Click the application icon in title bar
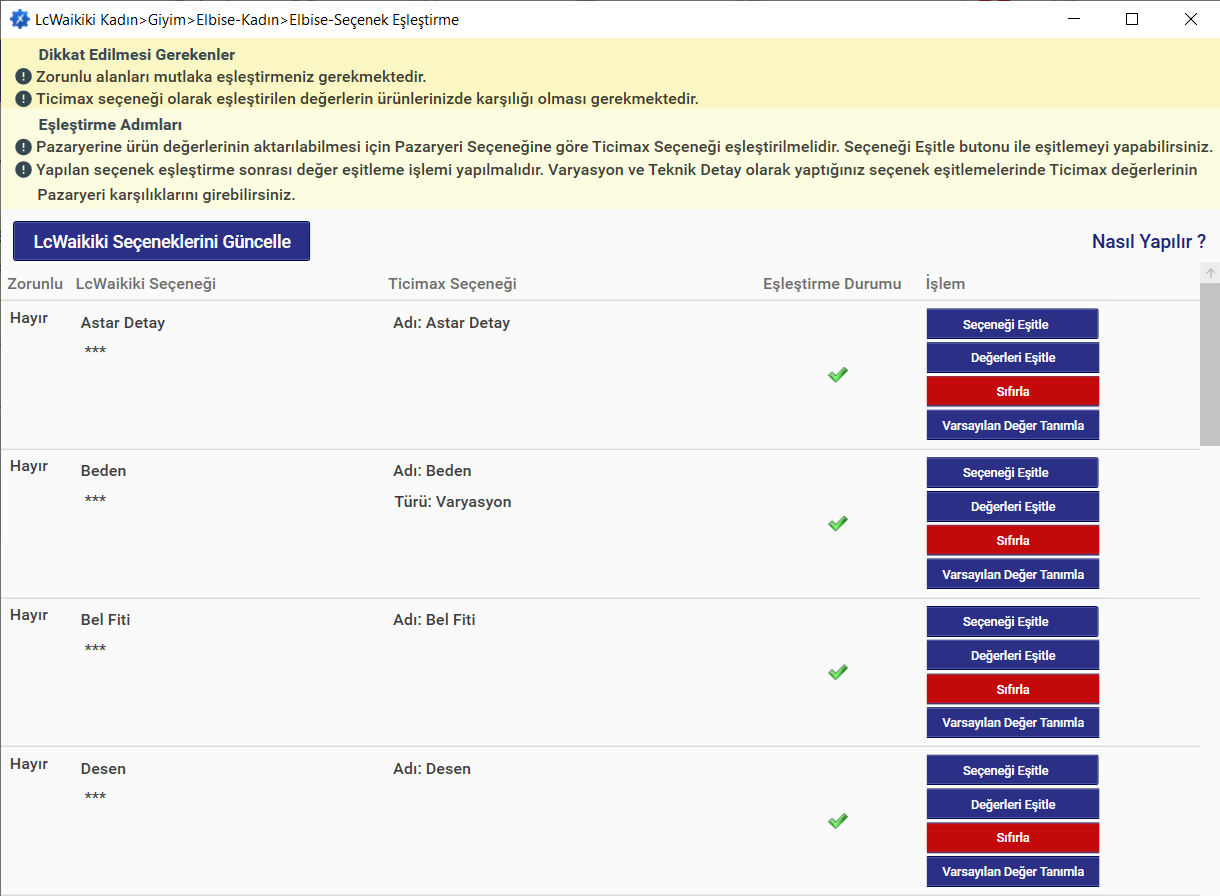Screen dimensions: 1220x896 [19, 19]
